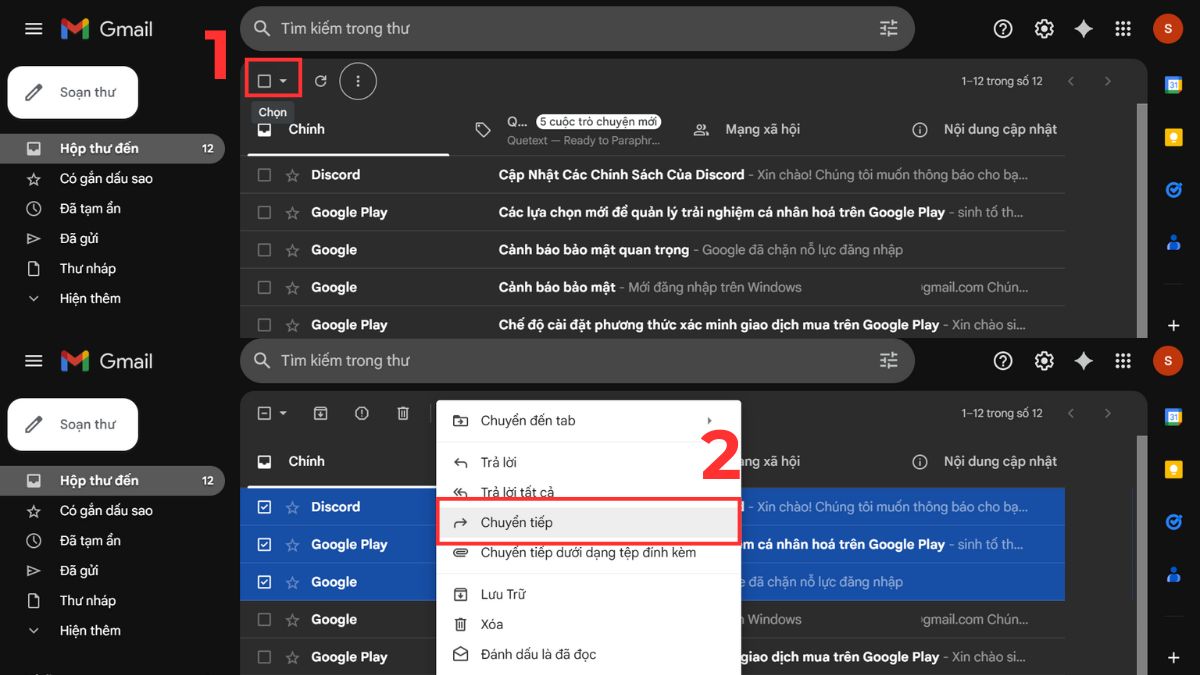Viewport: 1200px width, 675px height.
Task: Open Help icon in upper Gmail header
Action: 1003,29
